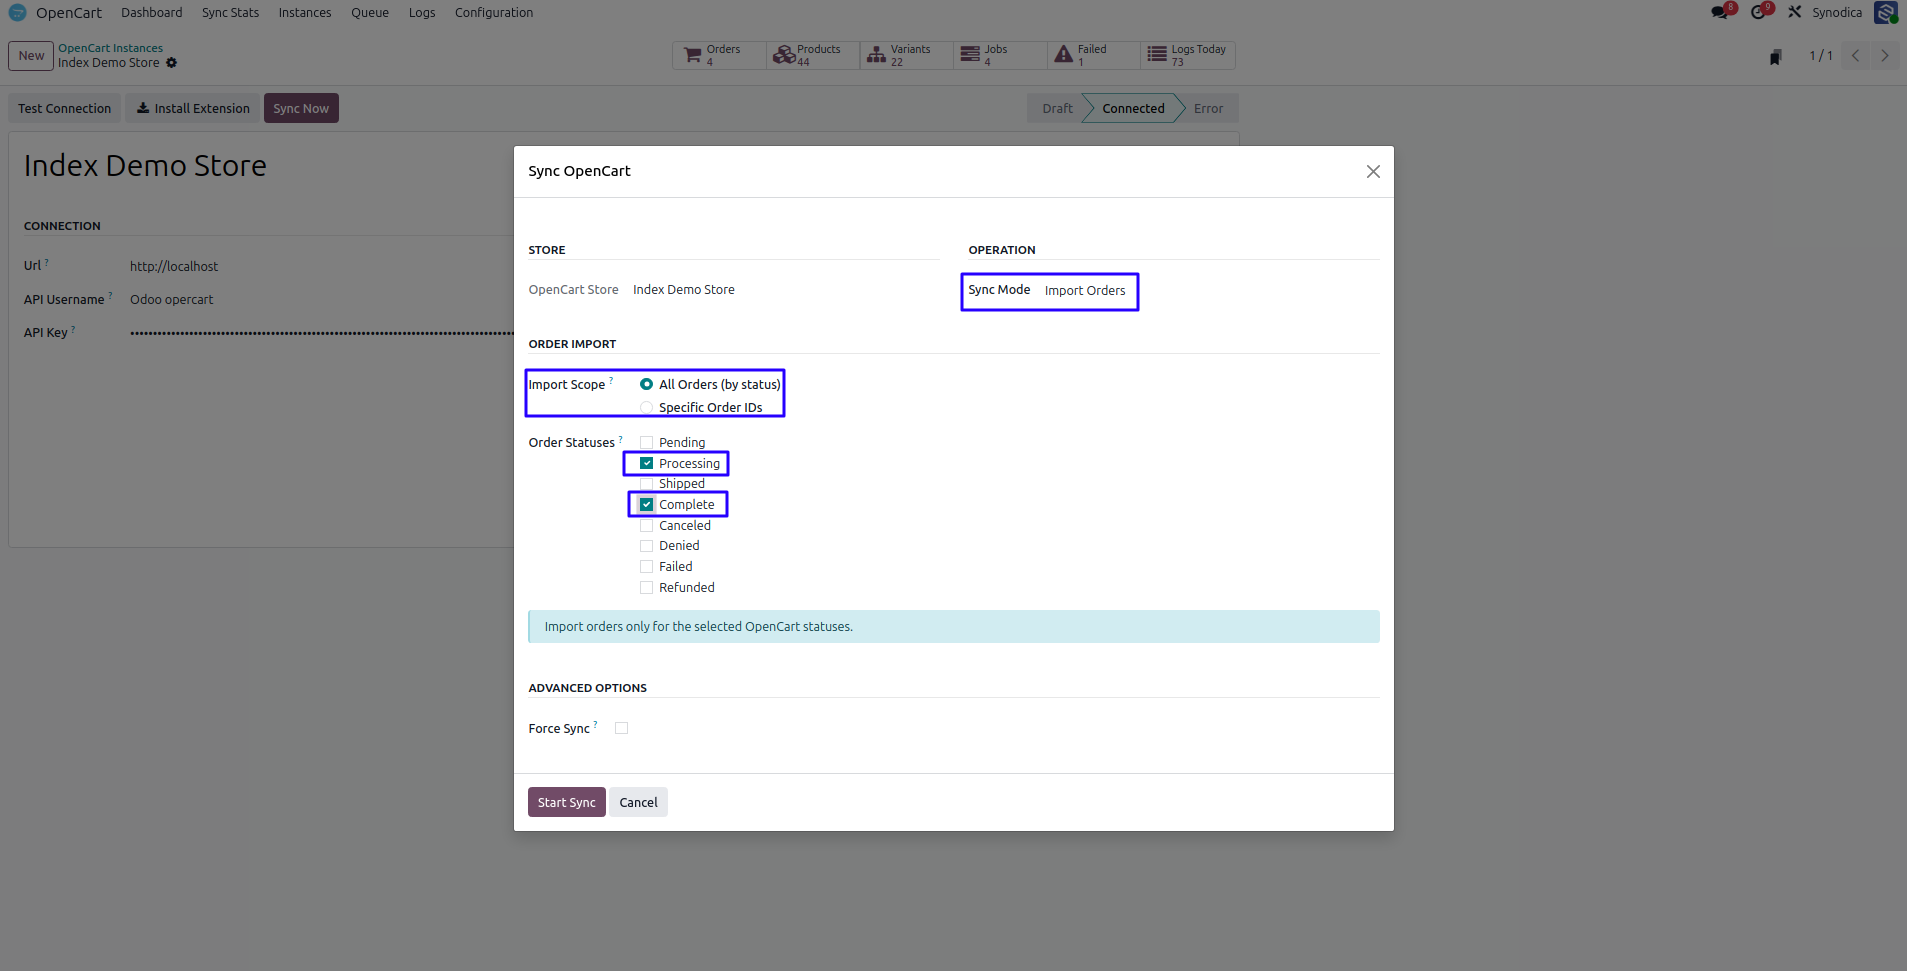Check the Failed order status

tap(646, 567)
